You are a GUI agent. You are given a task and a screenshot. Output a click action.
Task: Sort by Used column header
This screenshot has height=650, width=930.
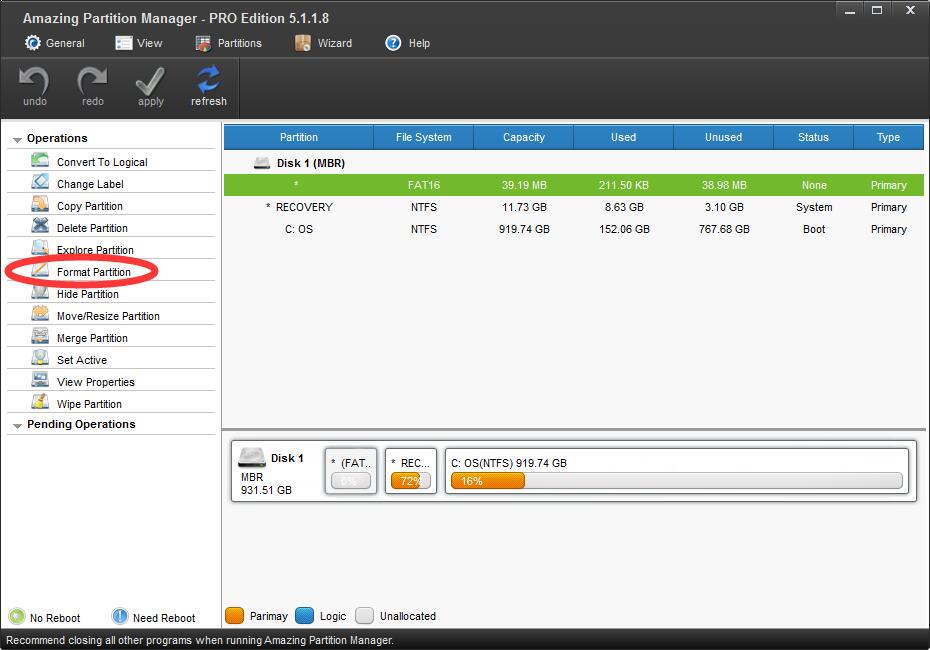(623, 137)
